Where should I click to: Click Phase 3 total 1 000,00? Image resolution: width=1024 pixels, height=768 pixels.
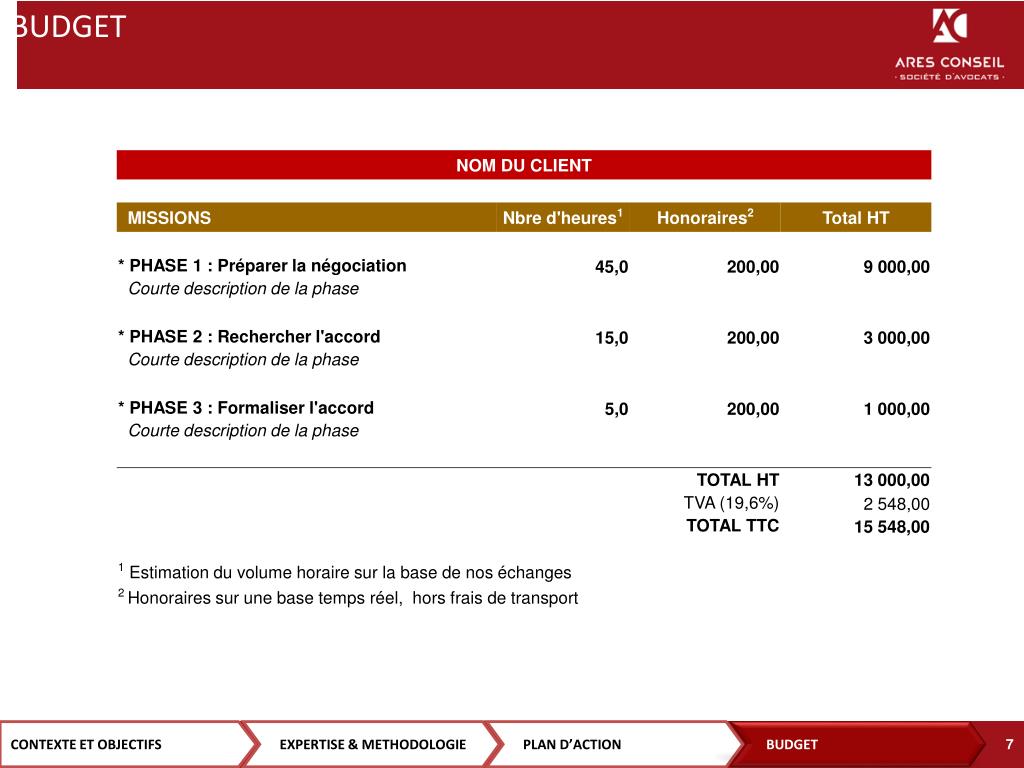[x=897, y=409]
